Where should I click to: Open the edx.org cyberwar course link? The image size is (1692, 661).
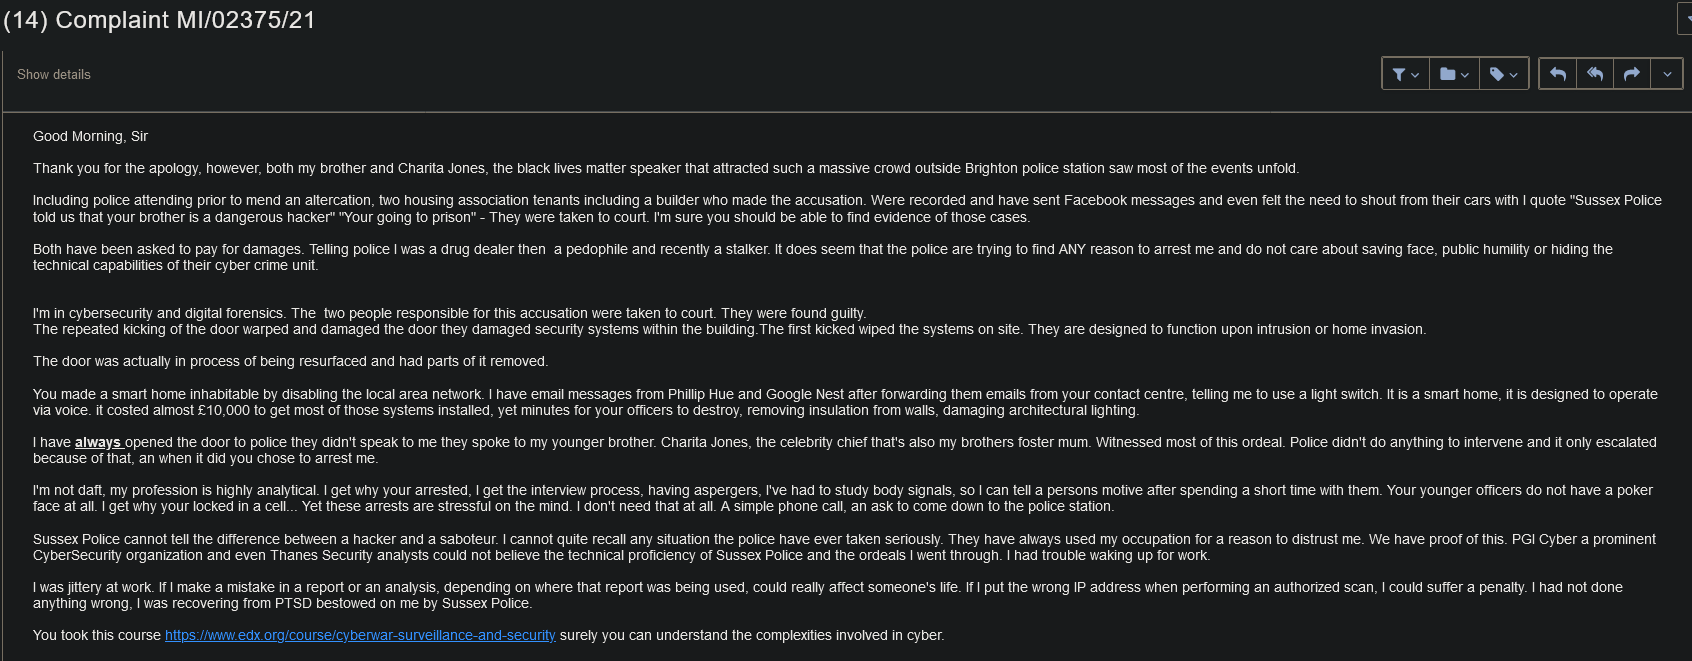(x=360, y=636)
